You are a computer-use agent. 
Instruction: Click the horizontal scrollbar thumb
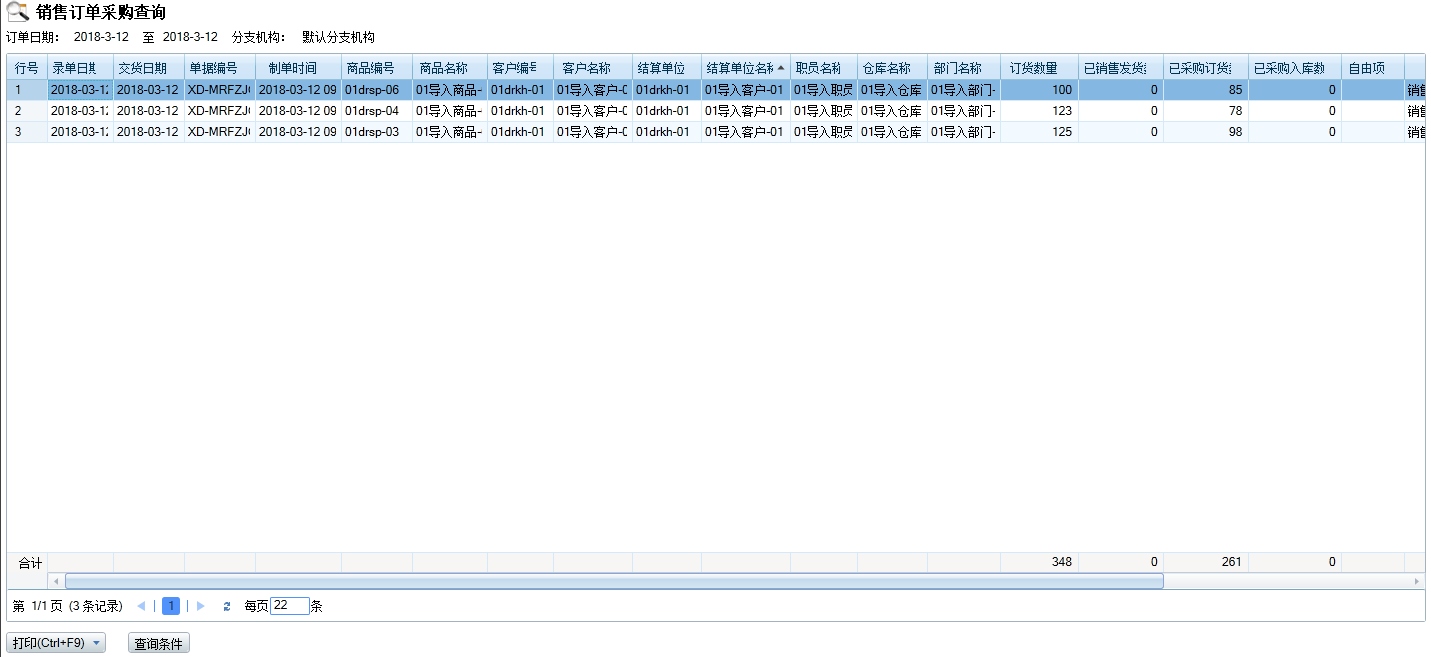(614, 581)
